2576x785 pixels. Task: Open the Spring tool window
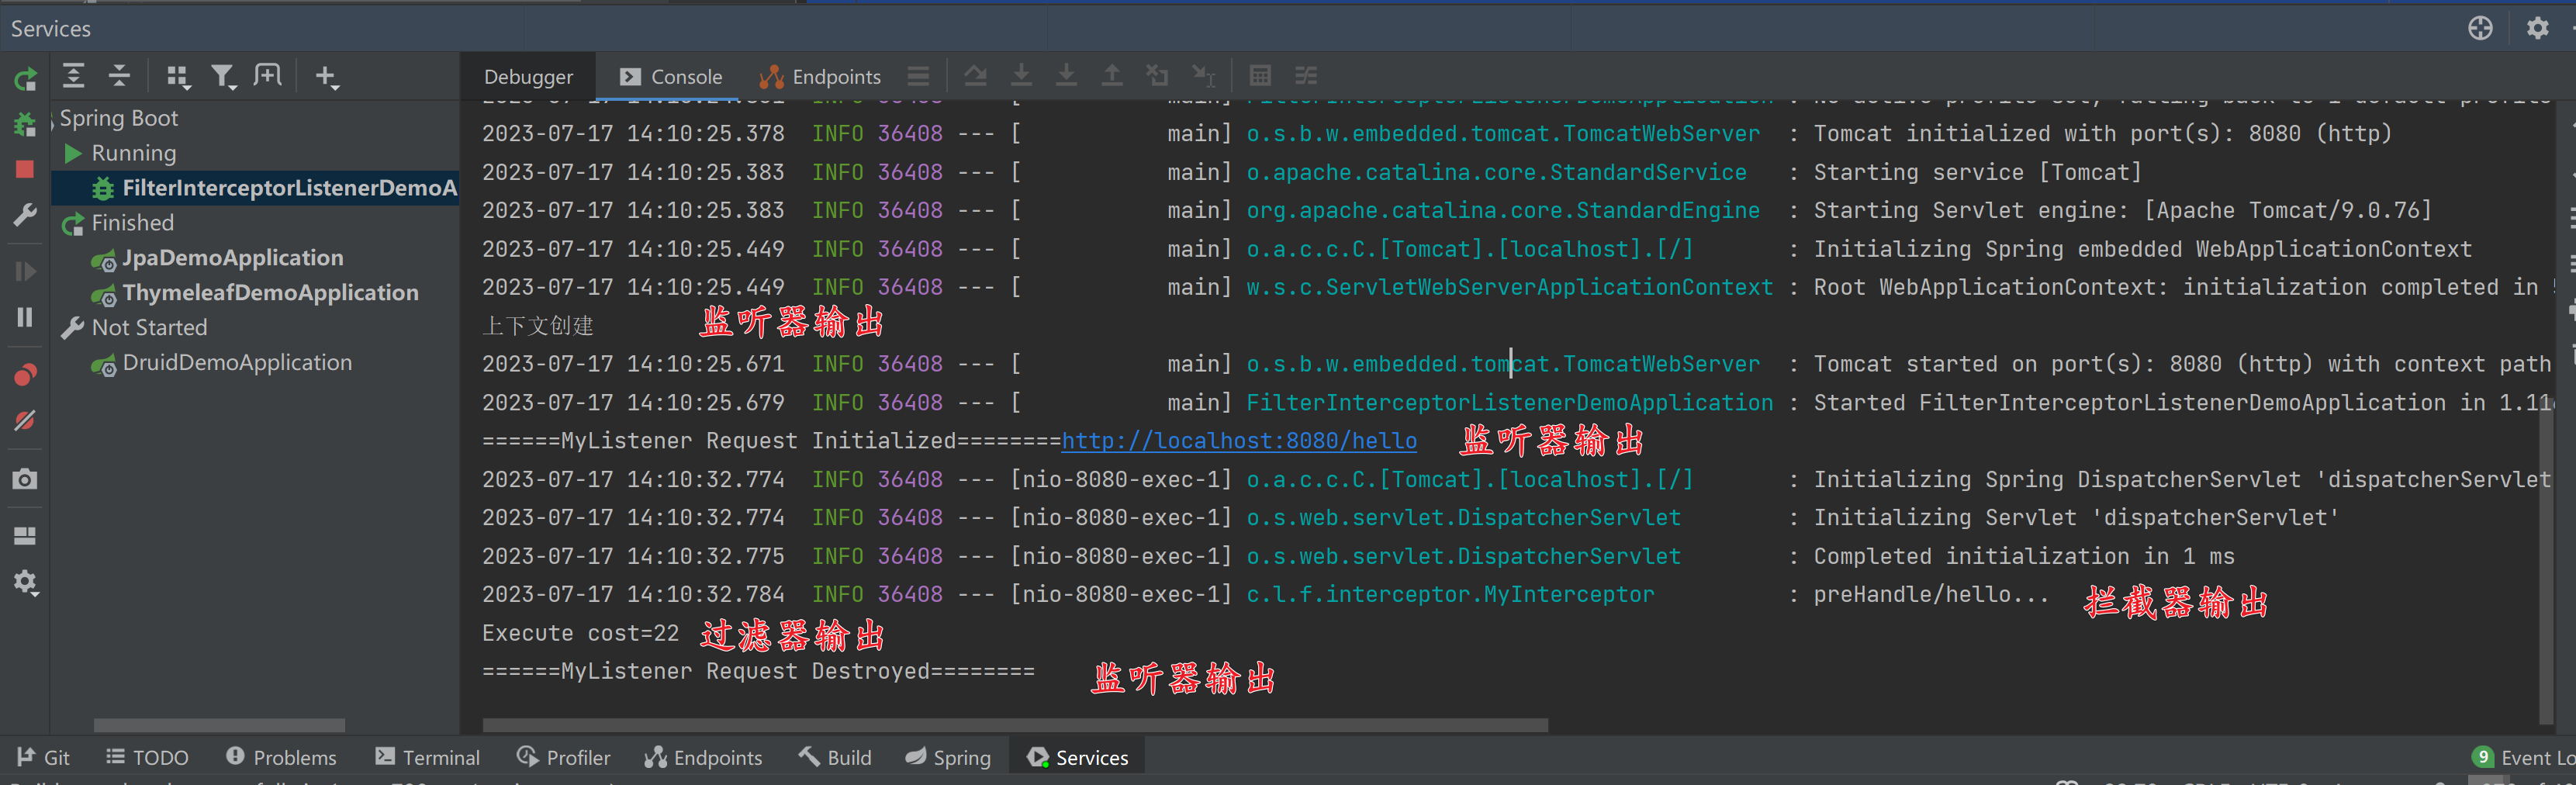click(x=948, y=758)
